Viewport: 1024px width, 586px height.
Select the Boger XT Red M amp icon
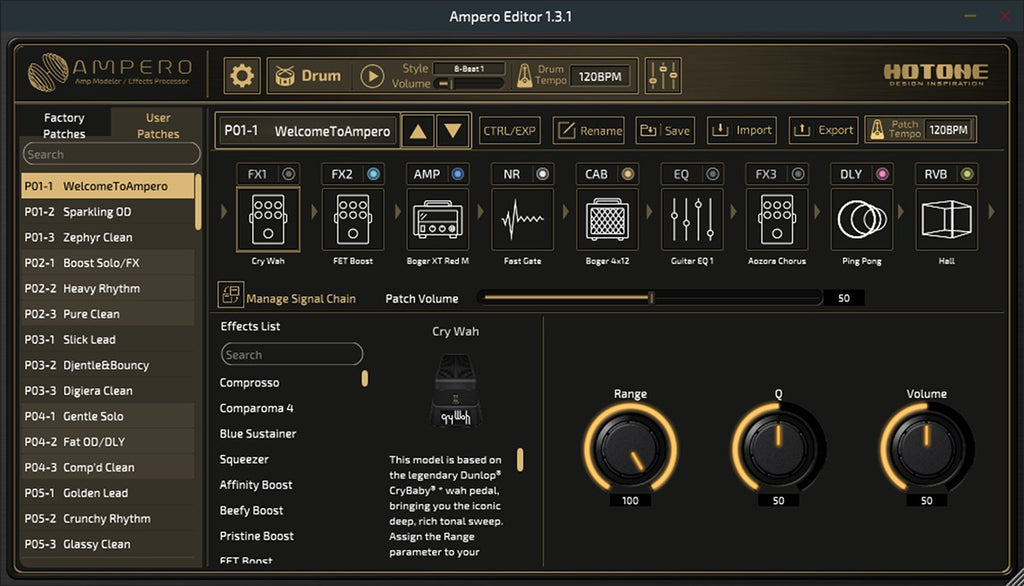(x=438, y=220)
